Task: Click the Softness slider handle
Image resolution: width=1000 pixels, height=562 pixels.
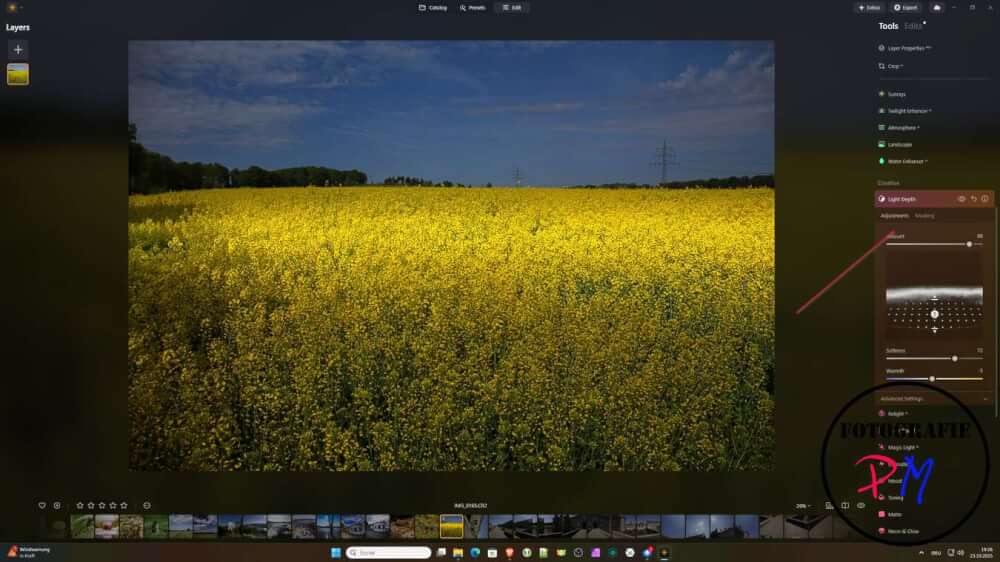Action: point(954,358)
